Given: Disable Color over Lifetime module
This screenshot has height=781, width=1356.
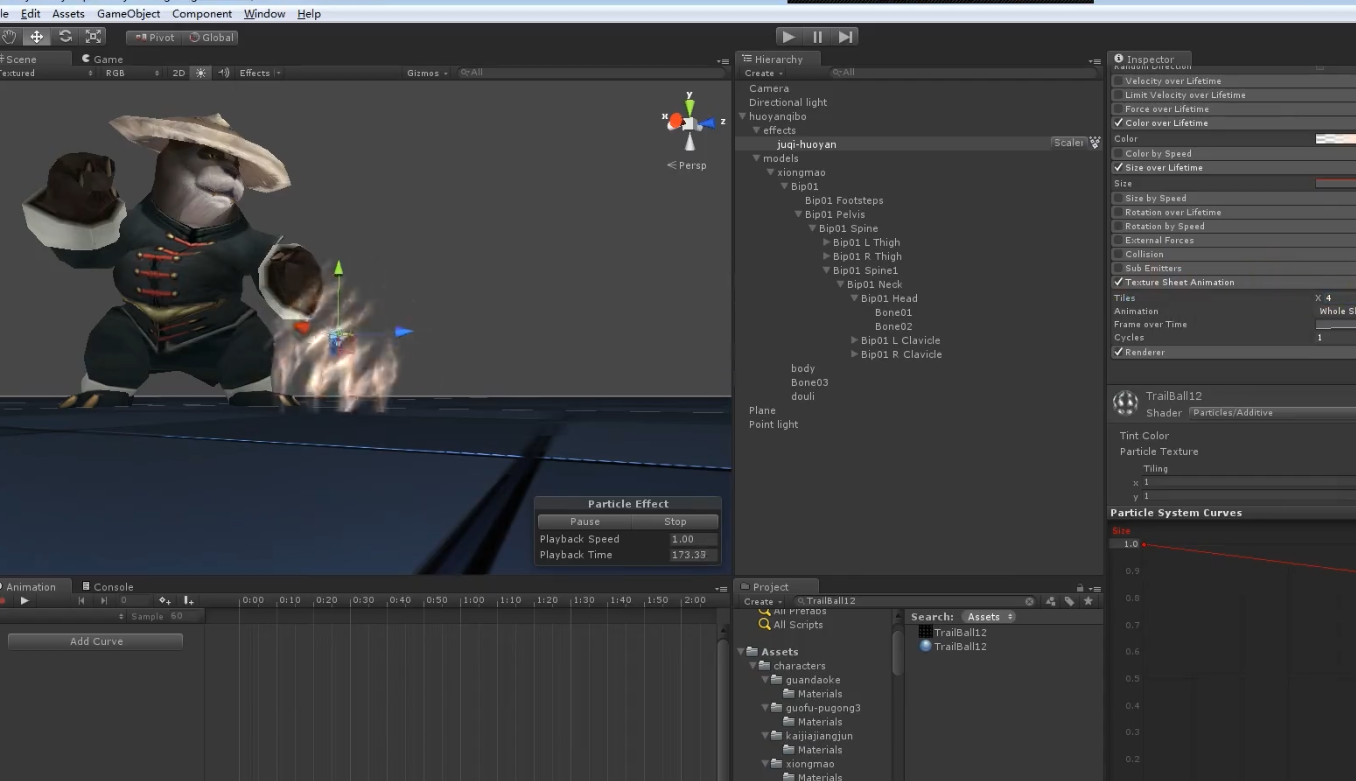Looking at the screenshot, I should tap(1118, 123).
